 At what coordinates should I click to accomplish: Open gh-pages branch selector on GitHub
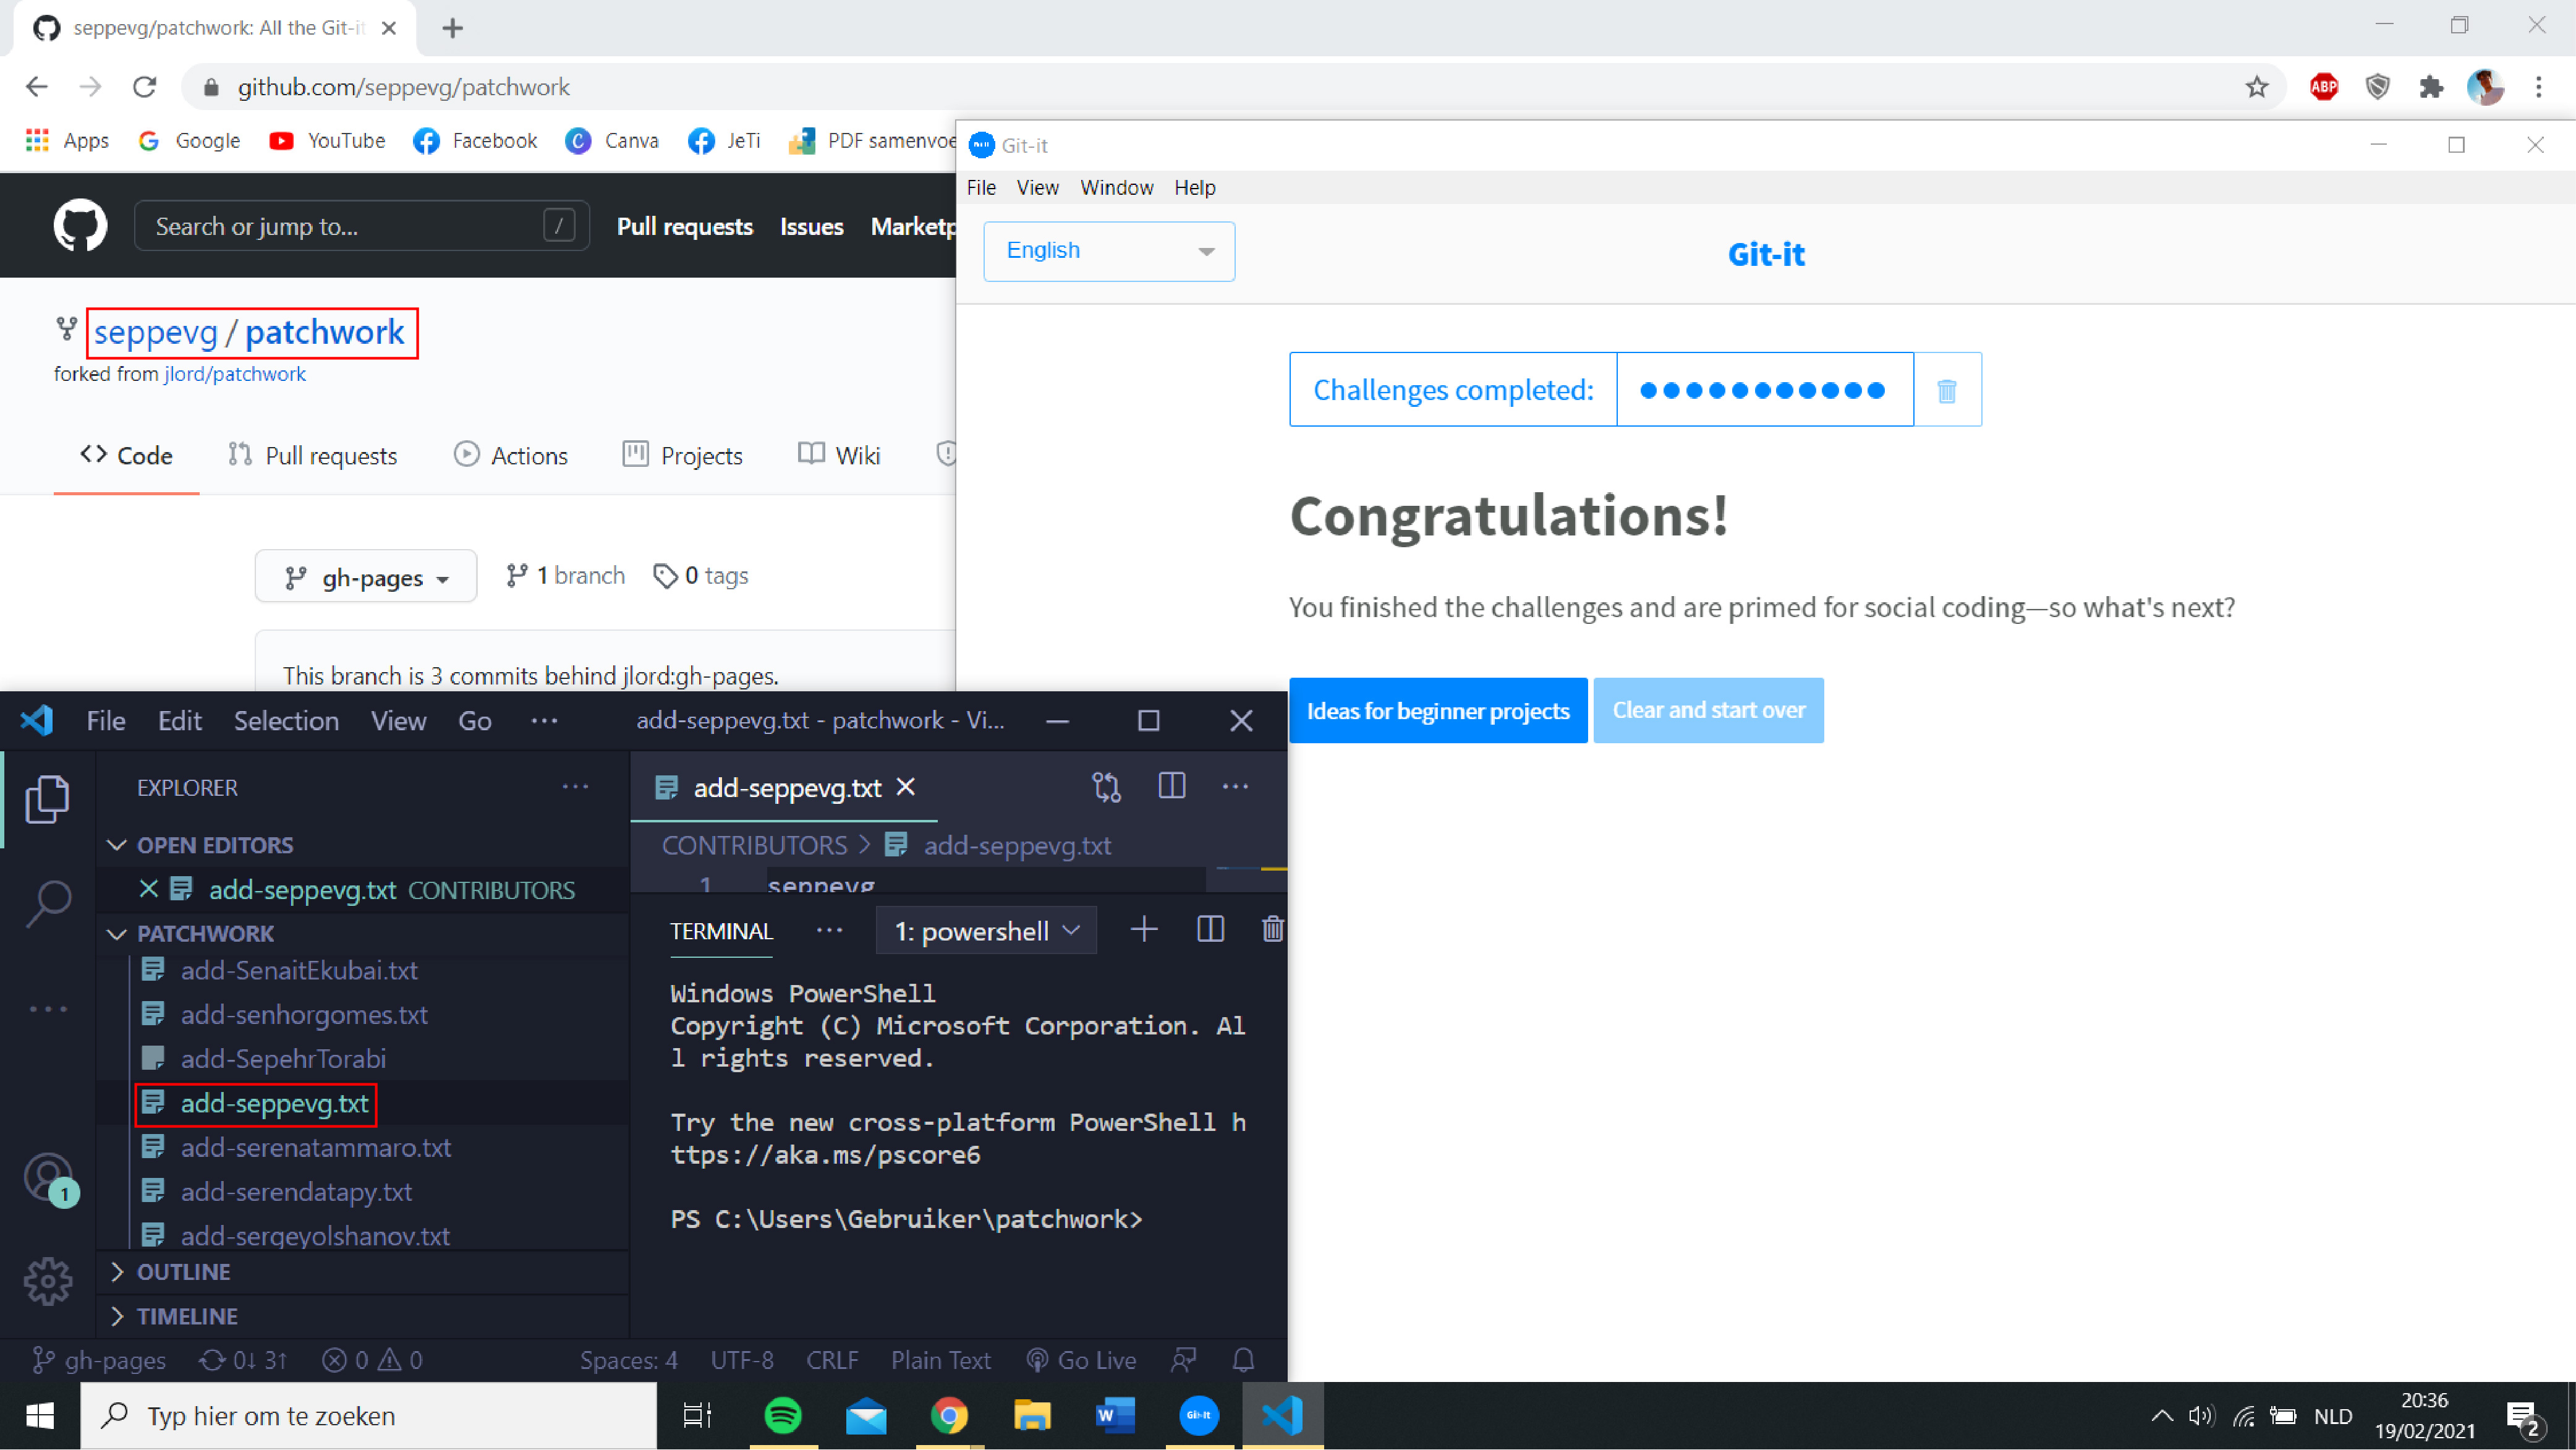click(x=366, y=577)
